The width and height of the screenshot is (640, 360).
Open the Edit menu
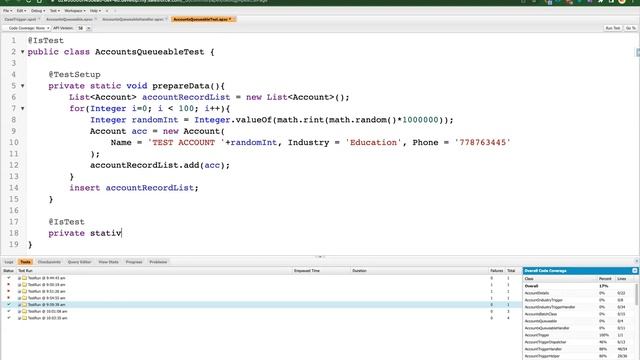click(21, 11)
